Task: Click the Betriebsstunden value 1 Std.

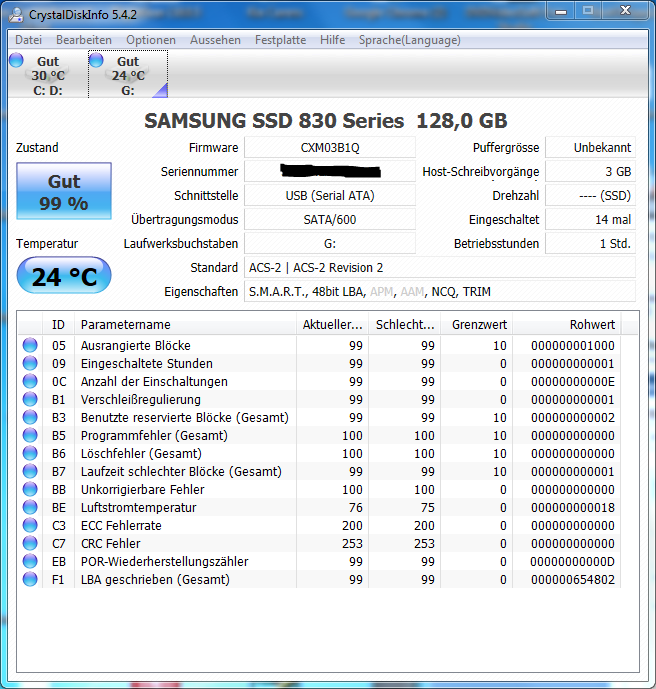Action: pos(591,243)
